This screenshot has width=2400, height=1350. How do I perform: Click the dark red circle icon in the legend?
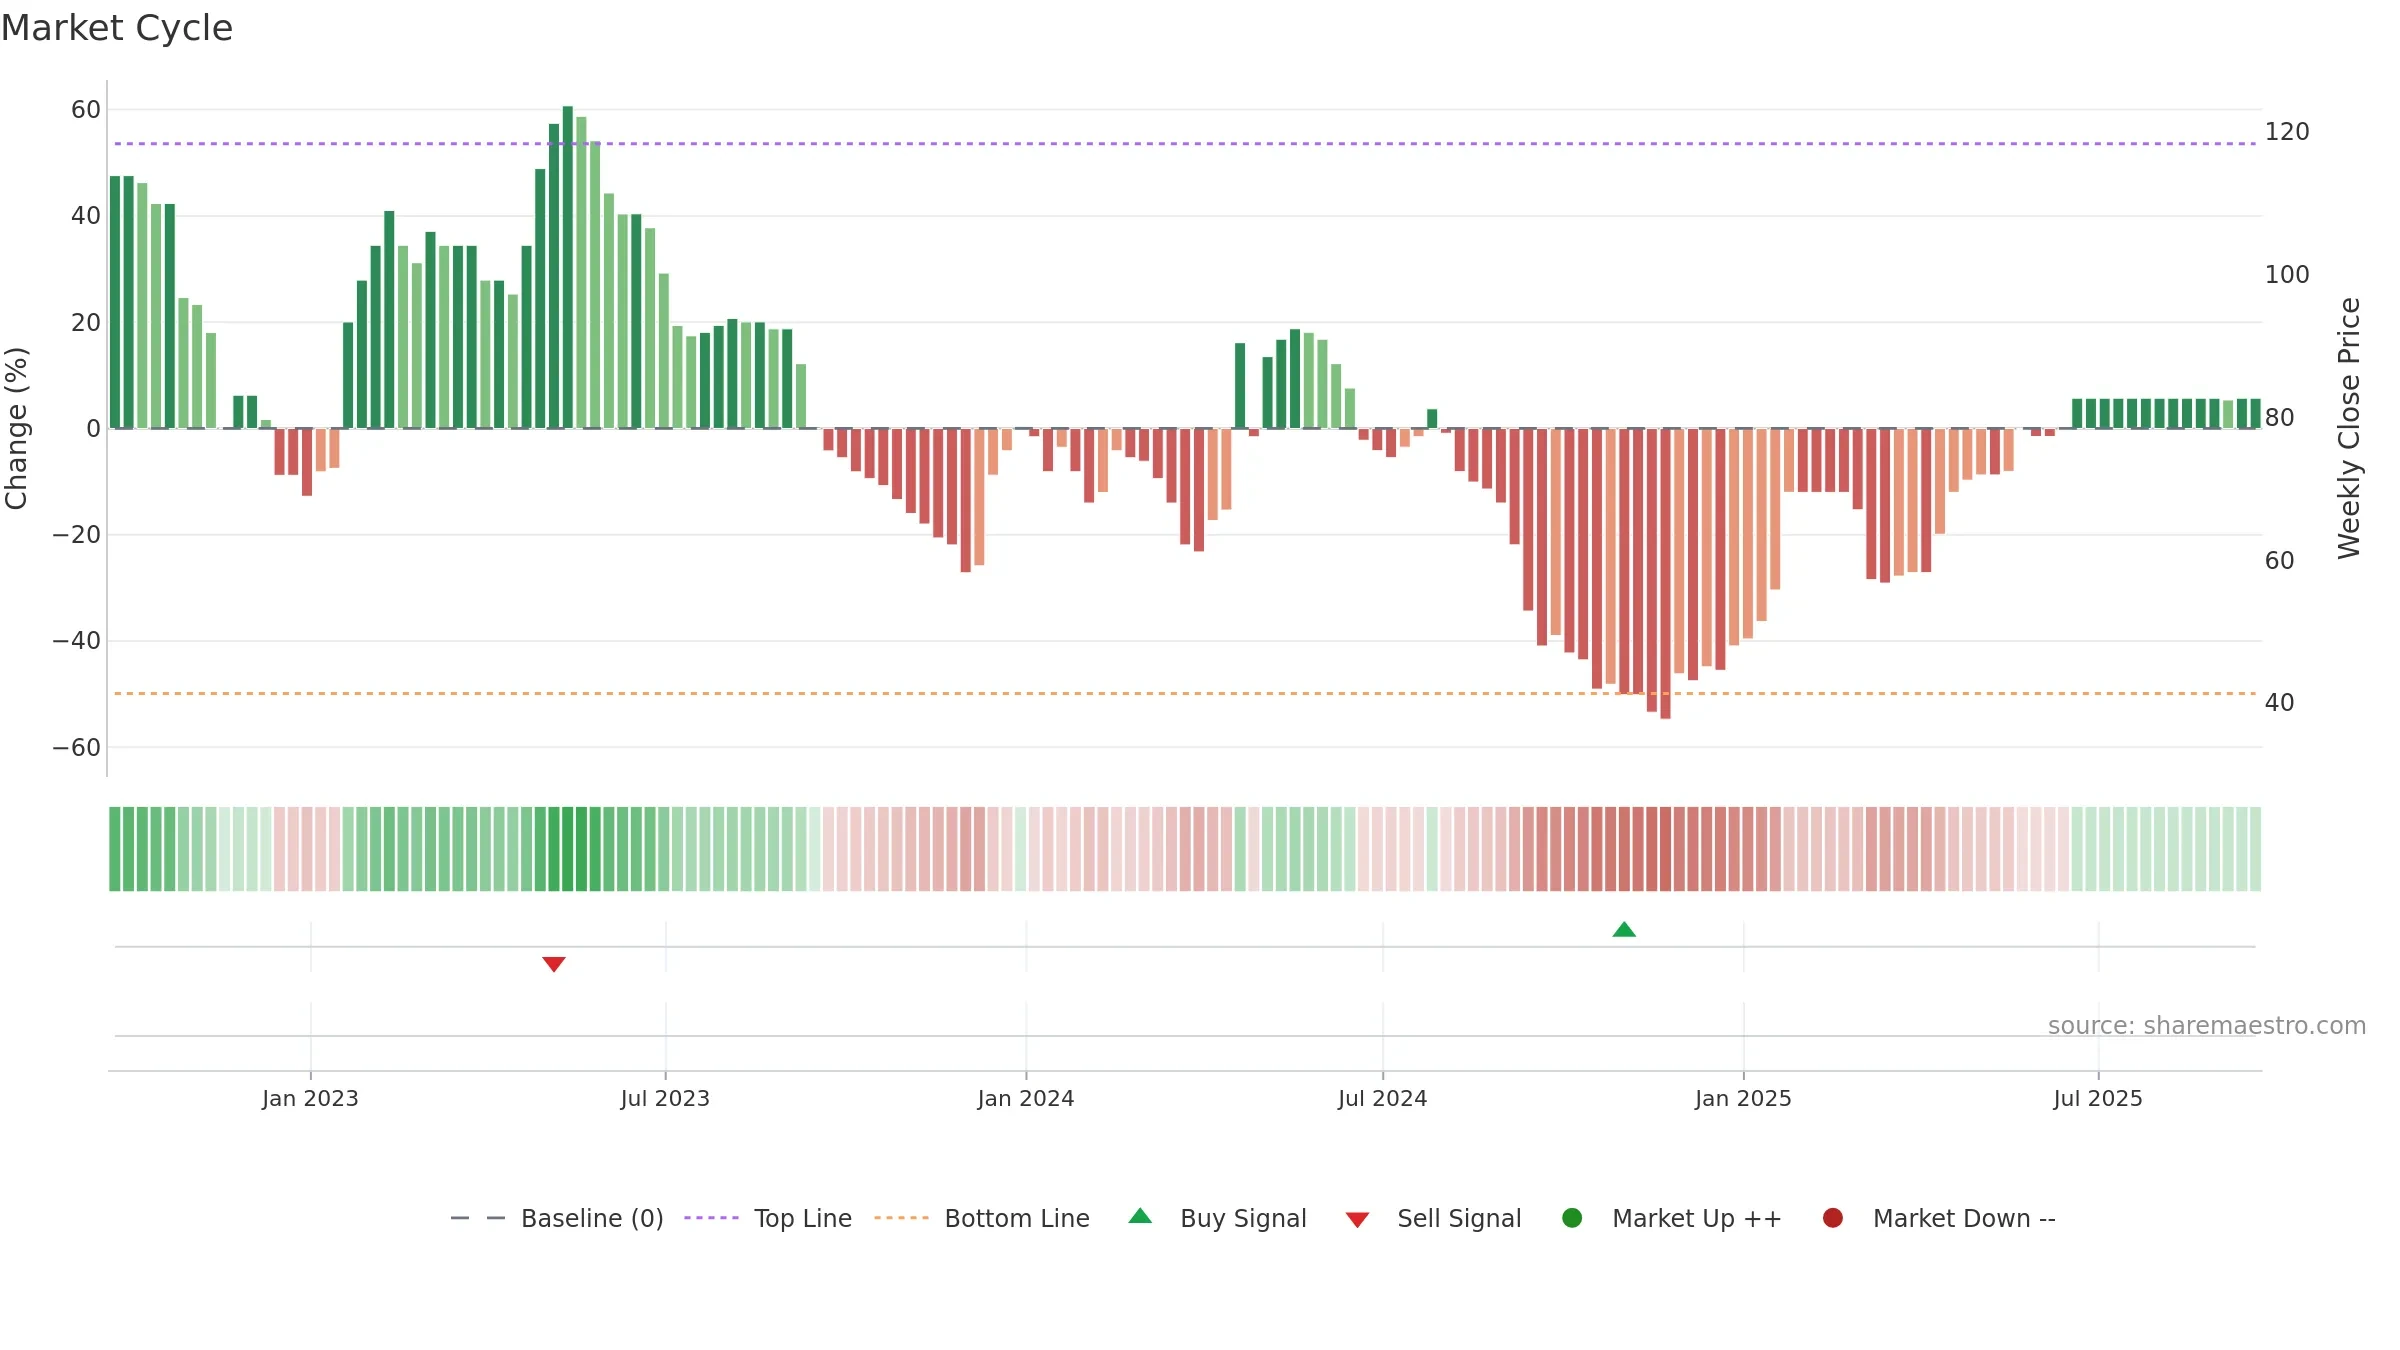pos(1833,1218)
